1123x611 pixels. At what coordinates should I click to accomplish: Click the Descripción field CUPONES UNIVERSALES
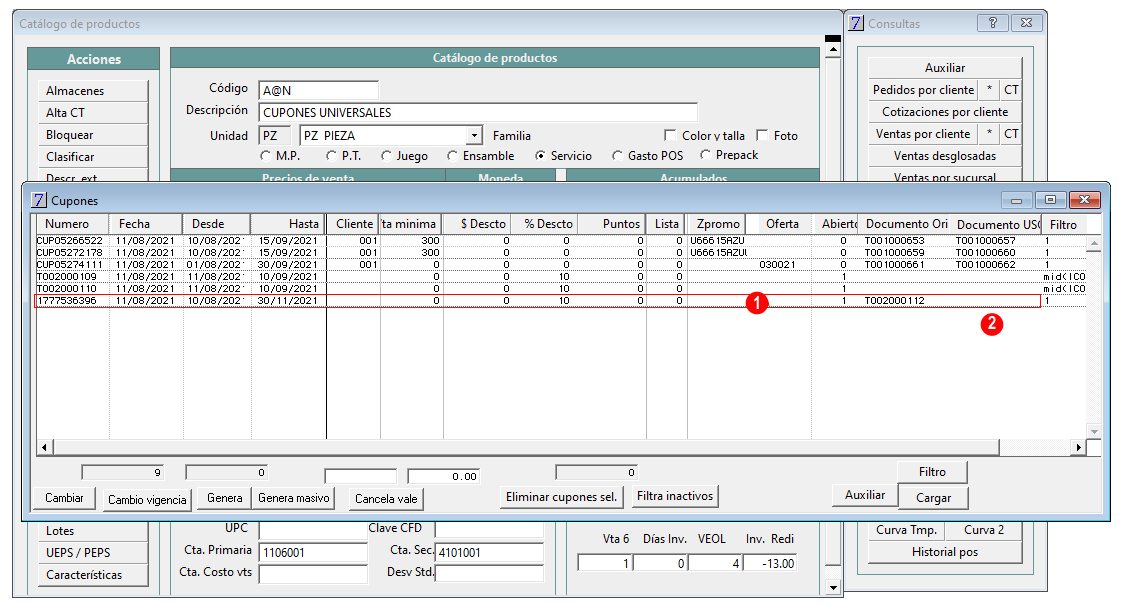(x=478, y=112)
